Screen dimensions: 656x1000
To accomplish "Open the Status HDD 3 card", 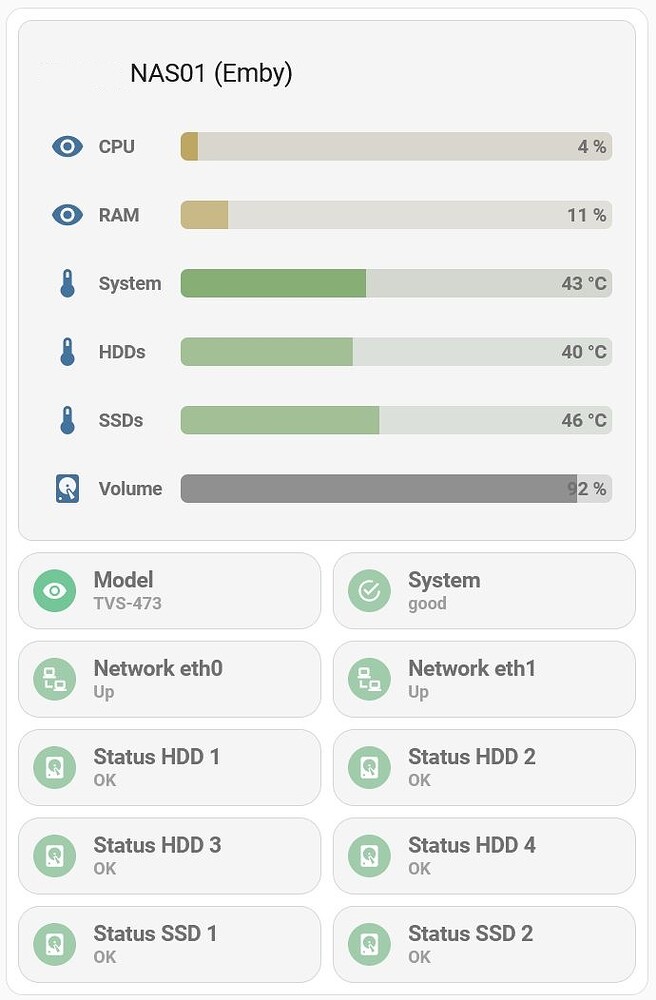I will pyautogui.click(x=170, y=855).
